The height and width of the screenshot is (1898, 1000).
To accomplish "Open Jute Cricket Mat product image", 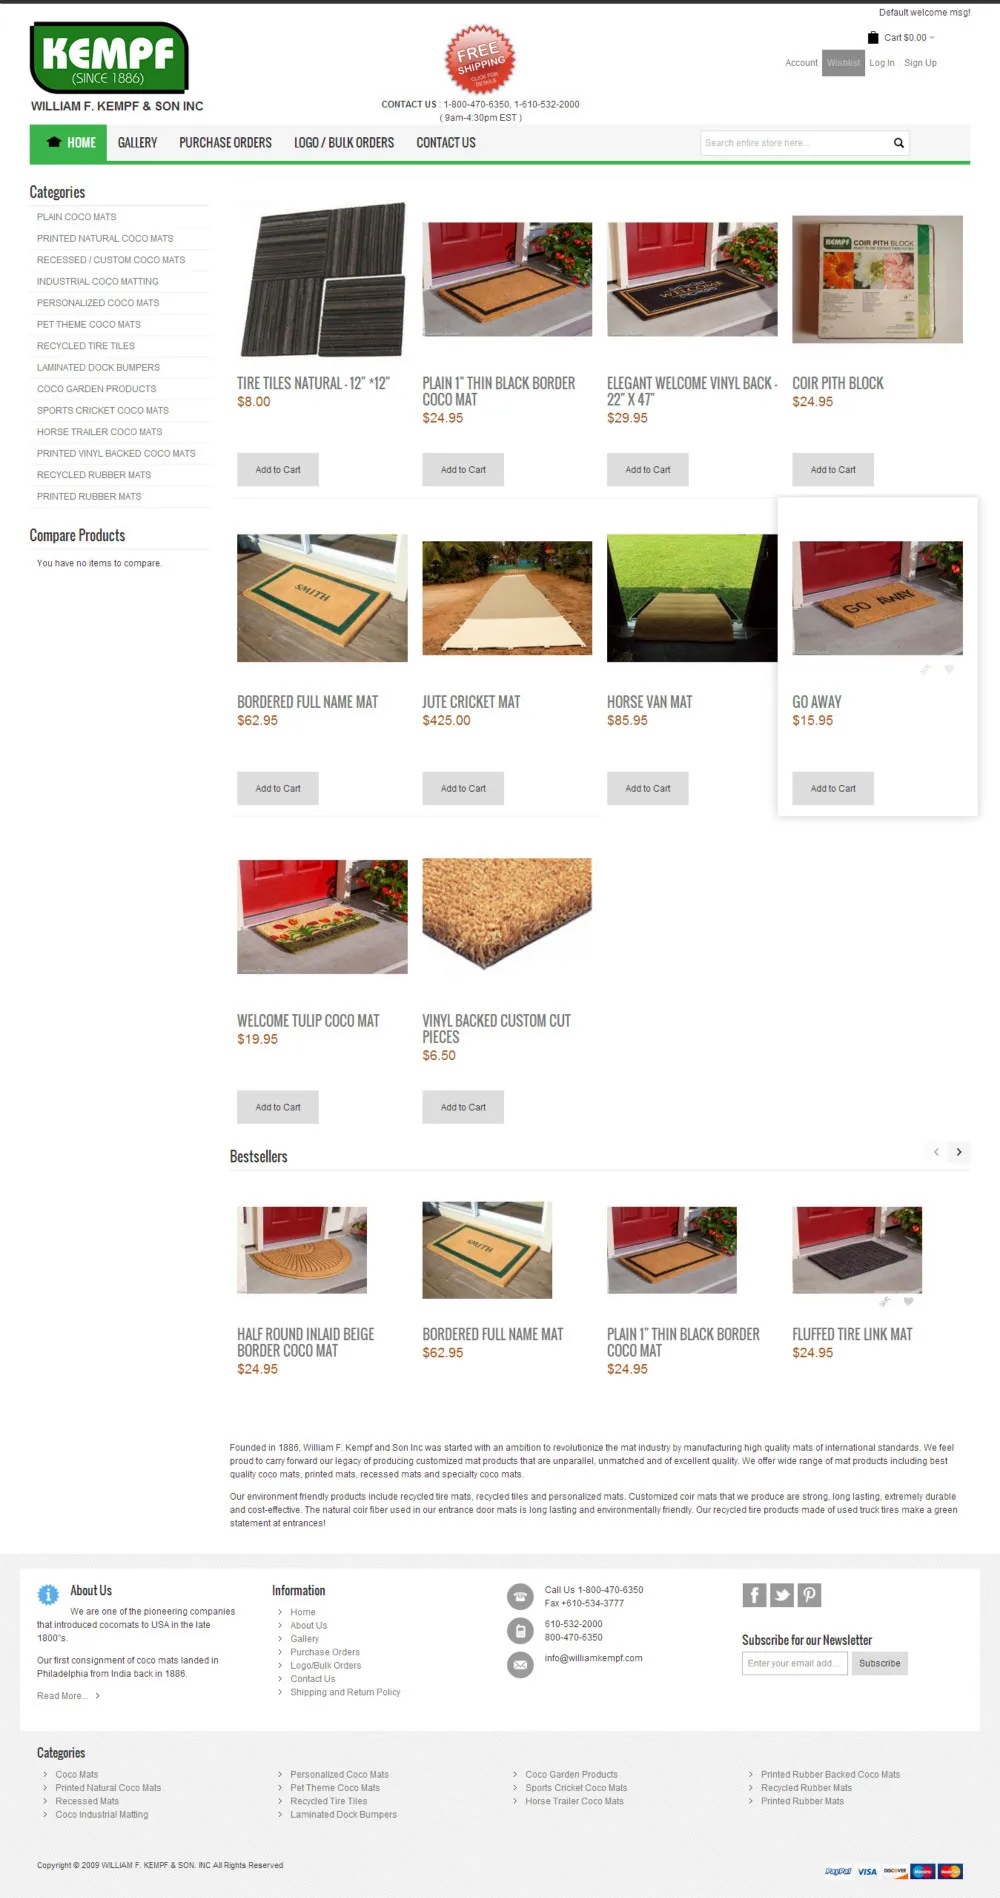I will click(x=507, y=598).
